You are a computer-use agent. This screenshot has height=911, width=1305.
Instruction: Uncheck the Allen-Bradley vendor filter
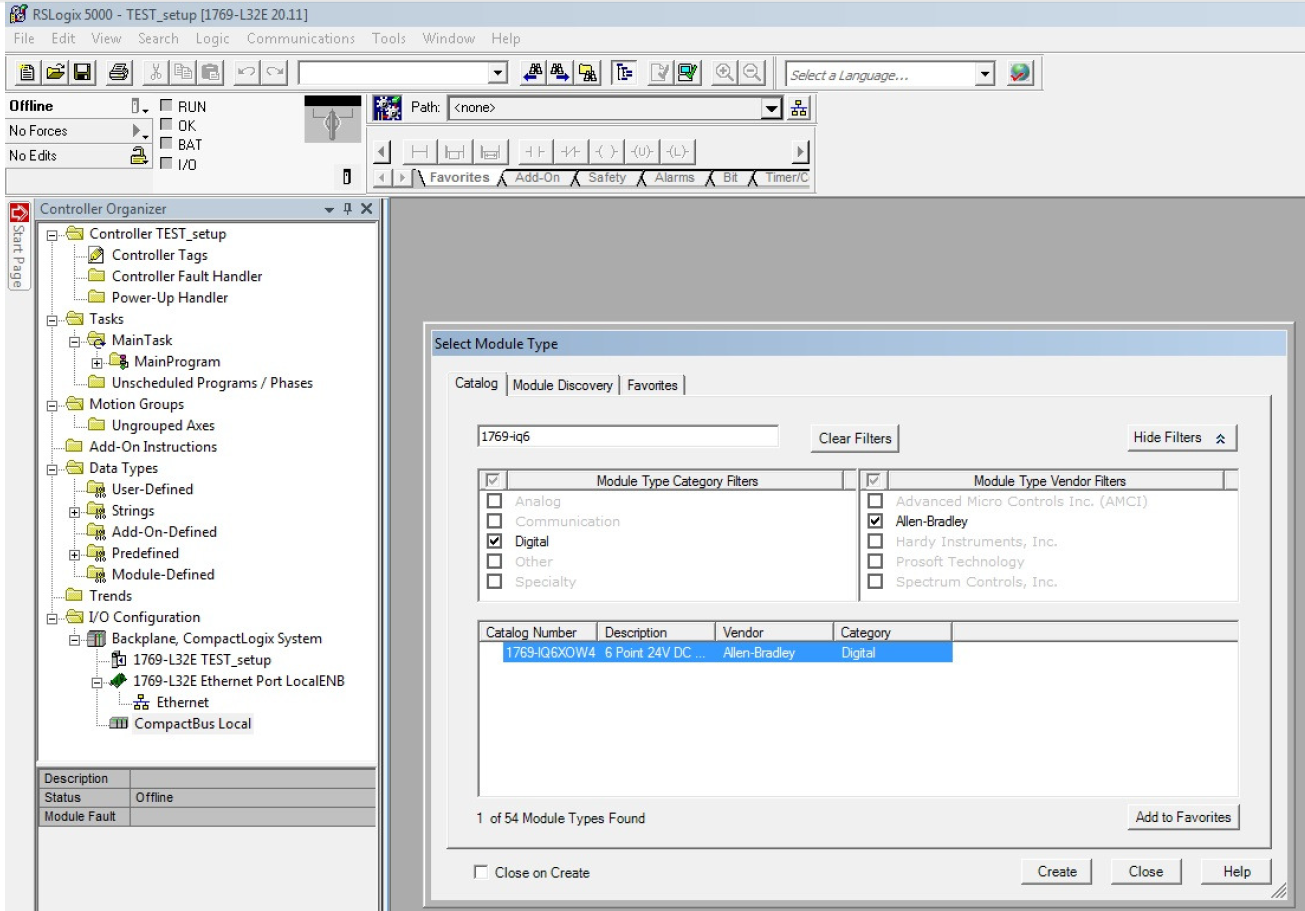(x=875, y=521)
